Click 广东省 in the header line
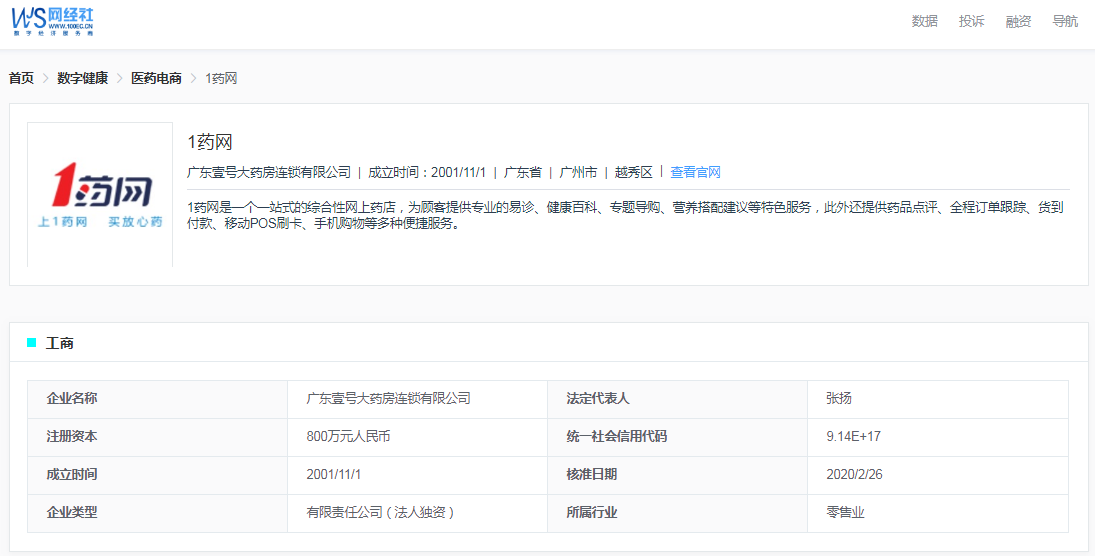1095x556 pixels. (522, 172)
